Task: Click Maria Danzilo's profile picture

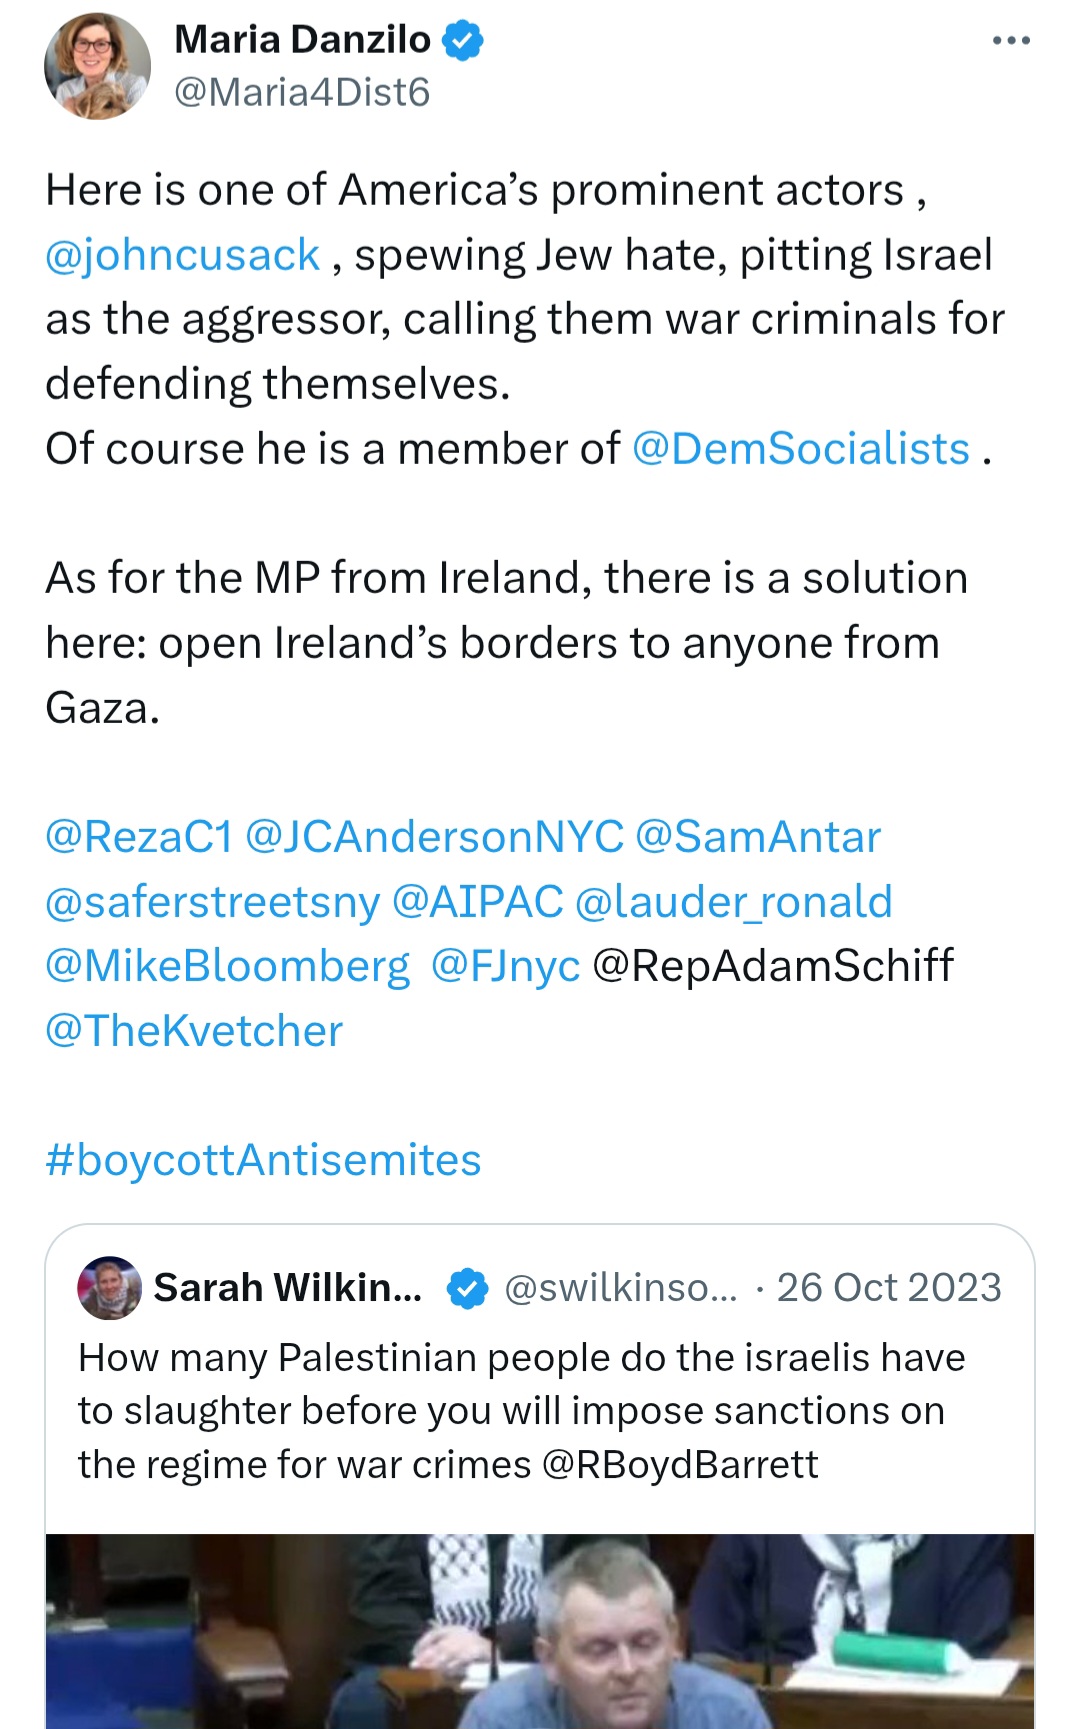Action: (x=97, y=67)
